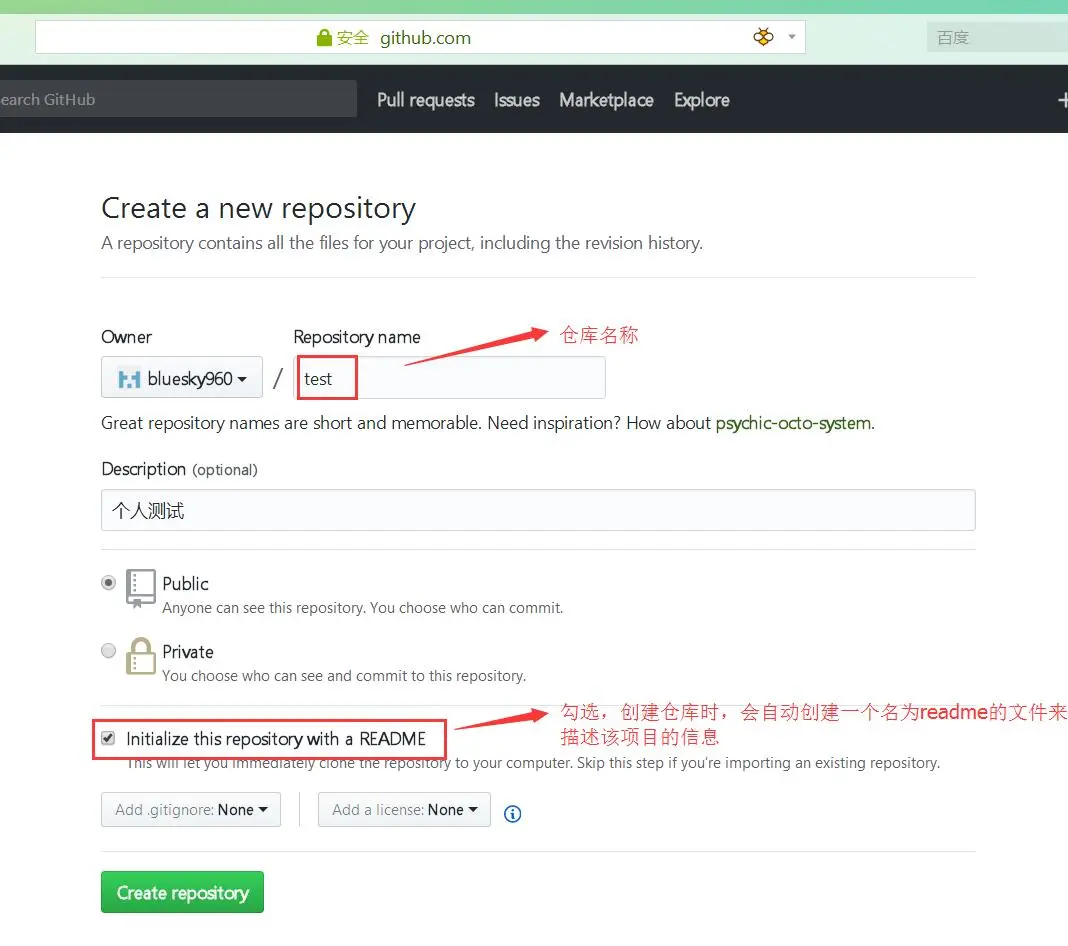
Task: Click the Private lock icon
Action: pyautogui.click(x=140, y=656)
